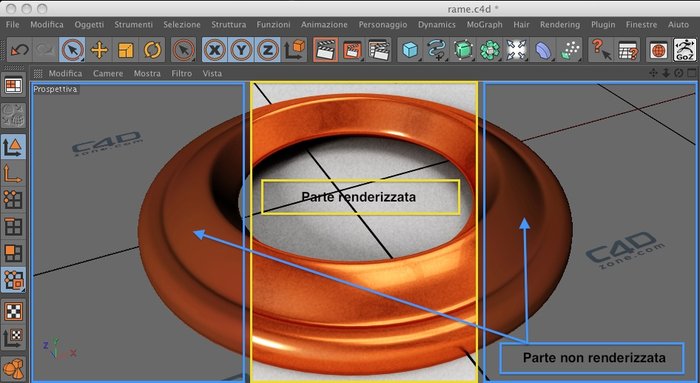The width and height of the screenshot is (700, 383).
Task: Open the Selezione menu
Action: point(182,25)
